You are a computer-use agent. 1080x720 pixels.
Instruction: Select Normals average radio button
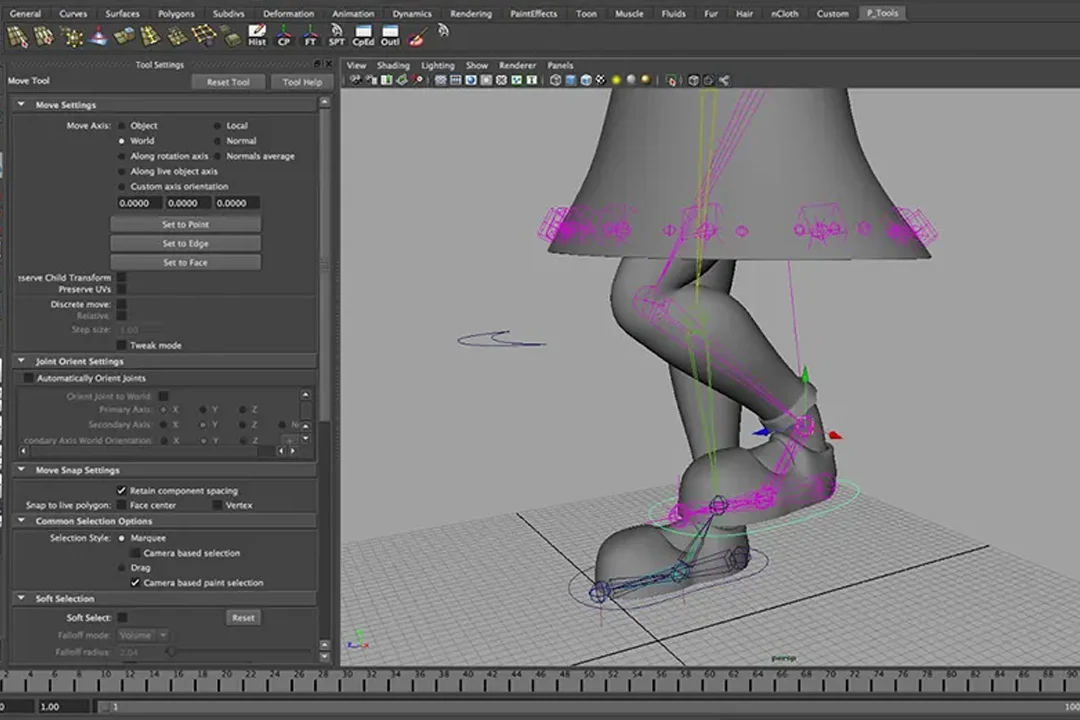pyautogui.click(x=218, y=156)
